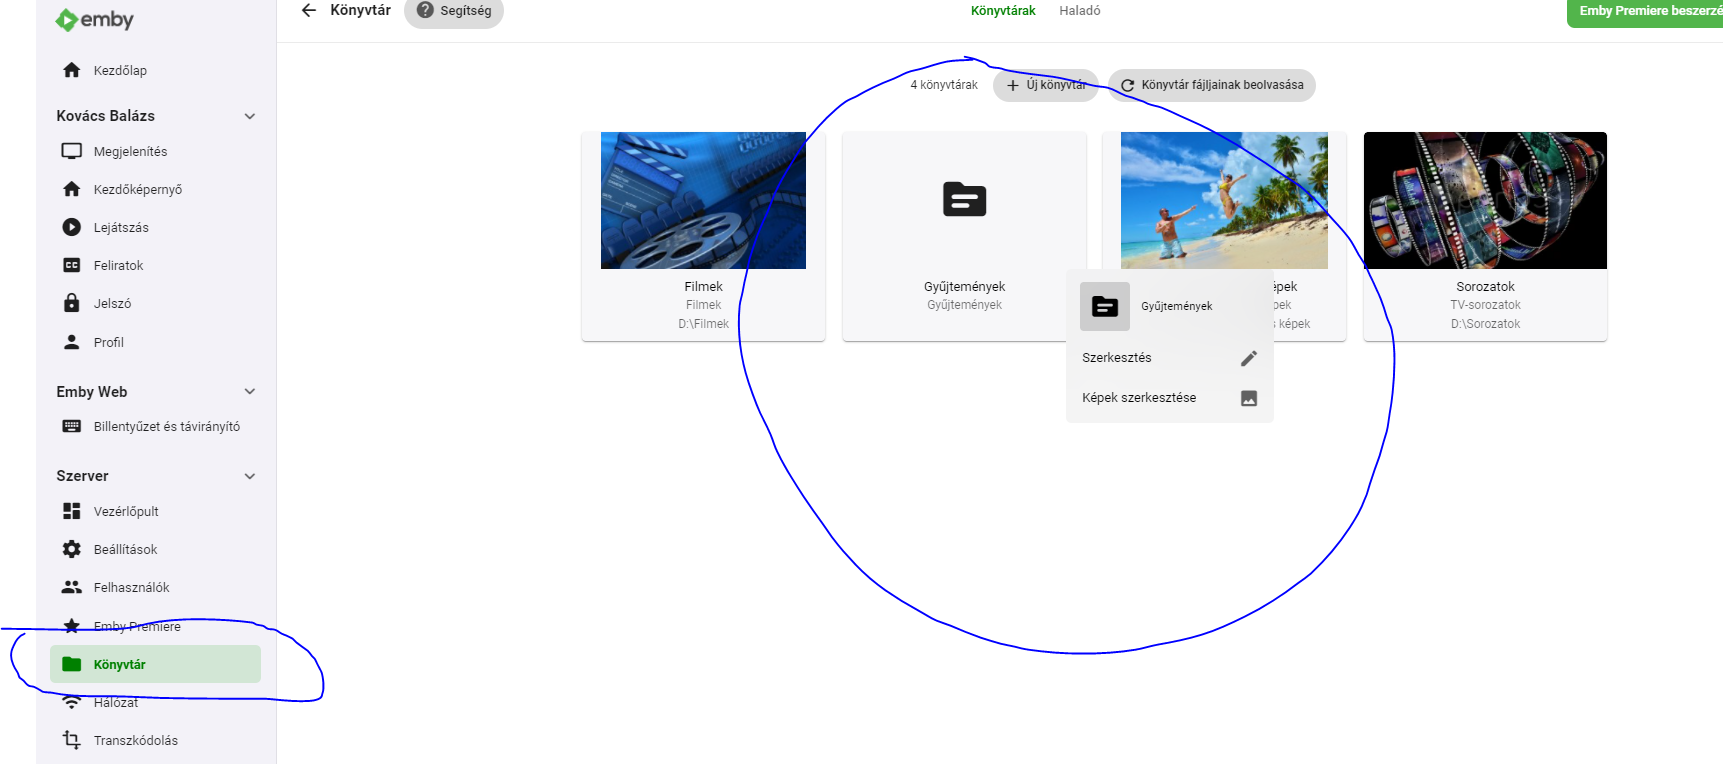
Task: Switch to the Könyvtárak tab
Action: click(x=1003, y=11)
